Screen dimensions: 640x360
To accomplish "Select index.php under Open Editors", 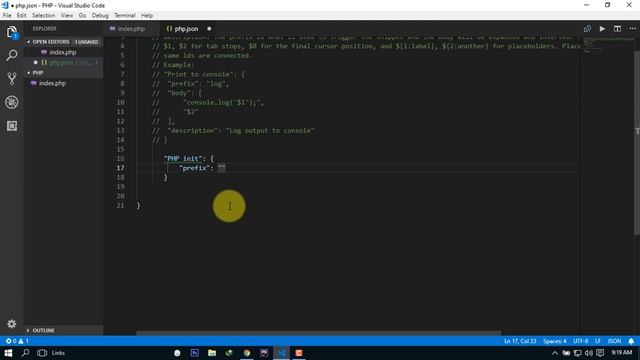I will 63,52.
